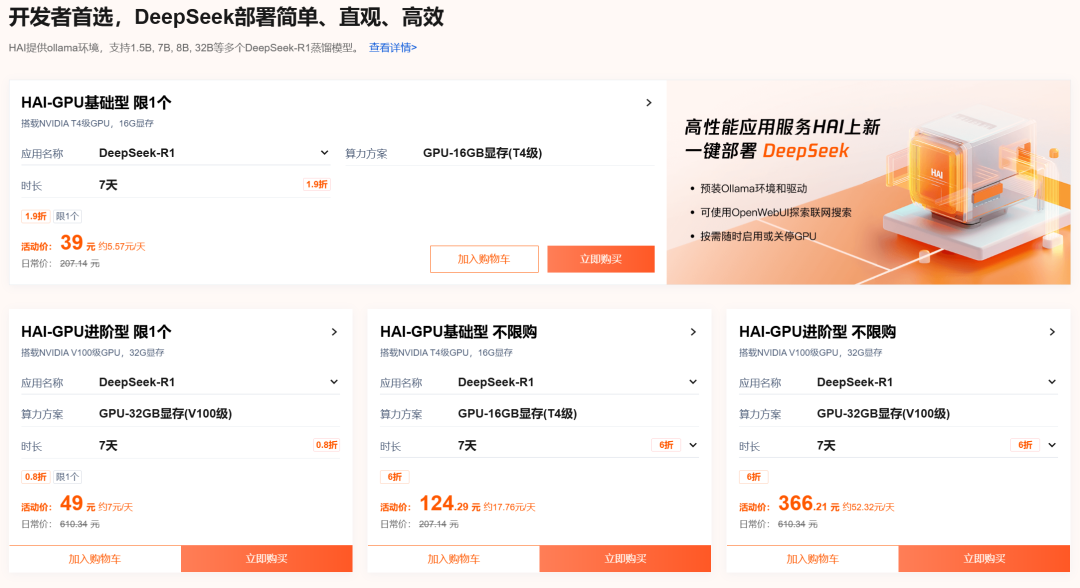This screenshot has width=1080, height=588.
Task: Open HAI-GPU基础型 限1个 card arrow
Action: tap(649, 103)
